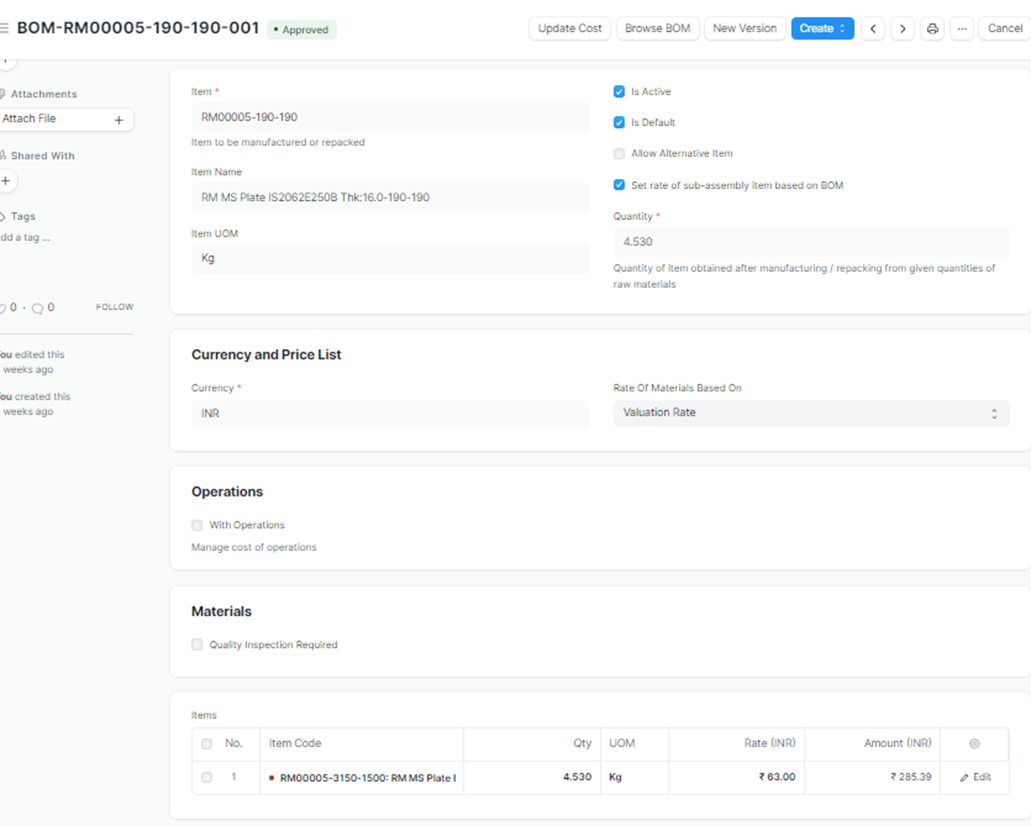Click the print icon in header
1031x826 pixels.
point(932,29)
